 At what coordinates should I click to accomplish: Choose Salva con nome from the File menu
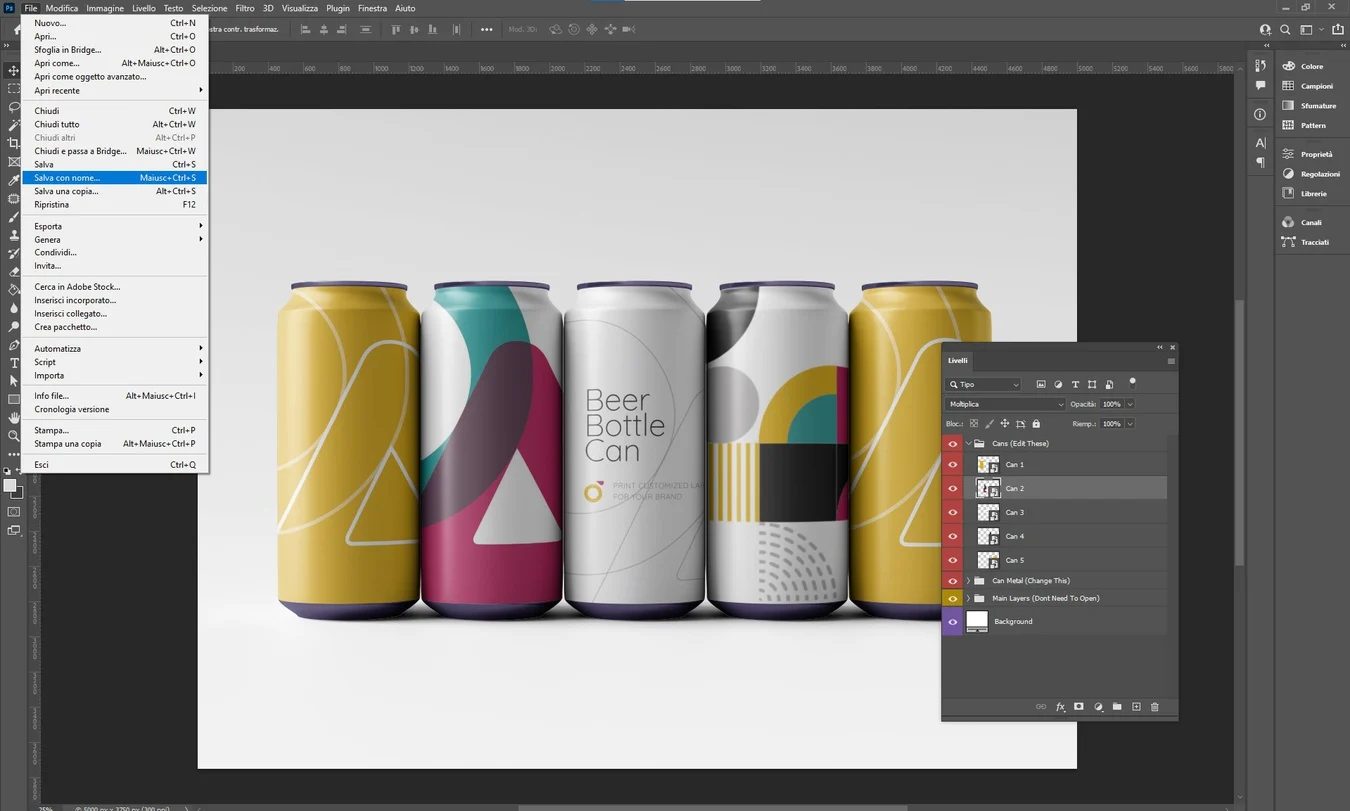(x=66, y=177)
